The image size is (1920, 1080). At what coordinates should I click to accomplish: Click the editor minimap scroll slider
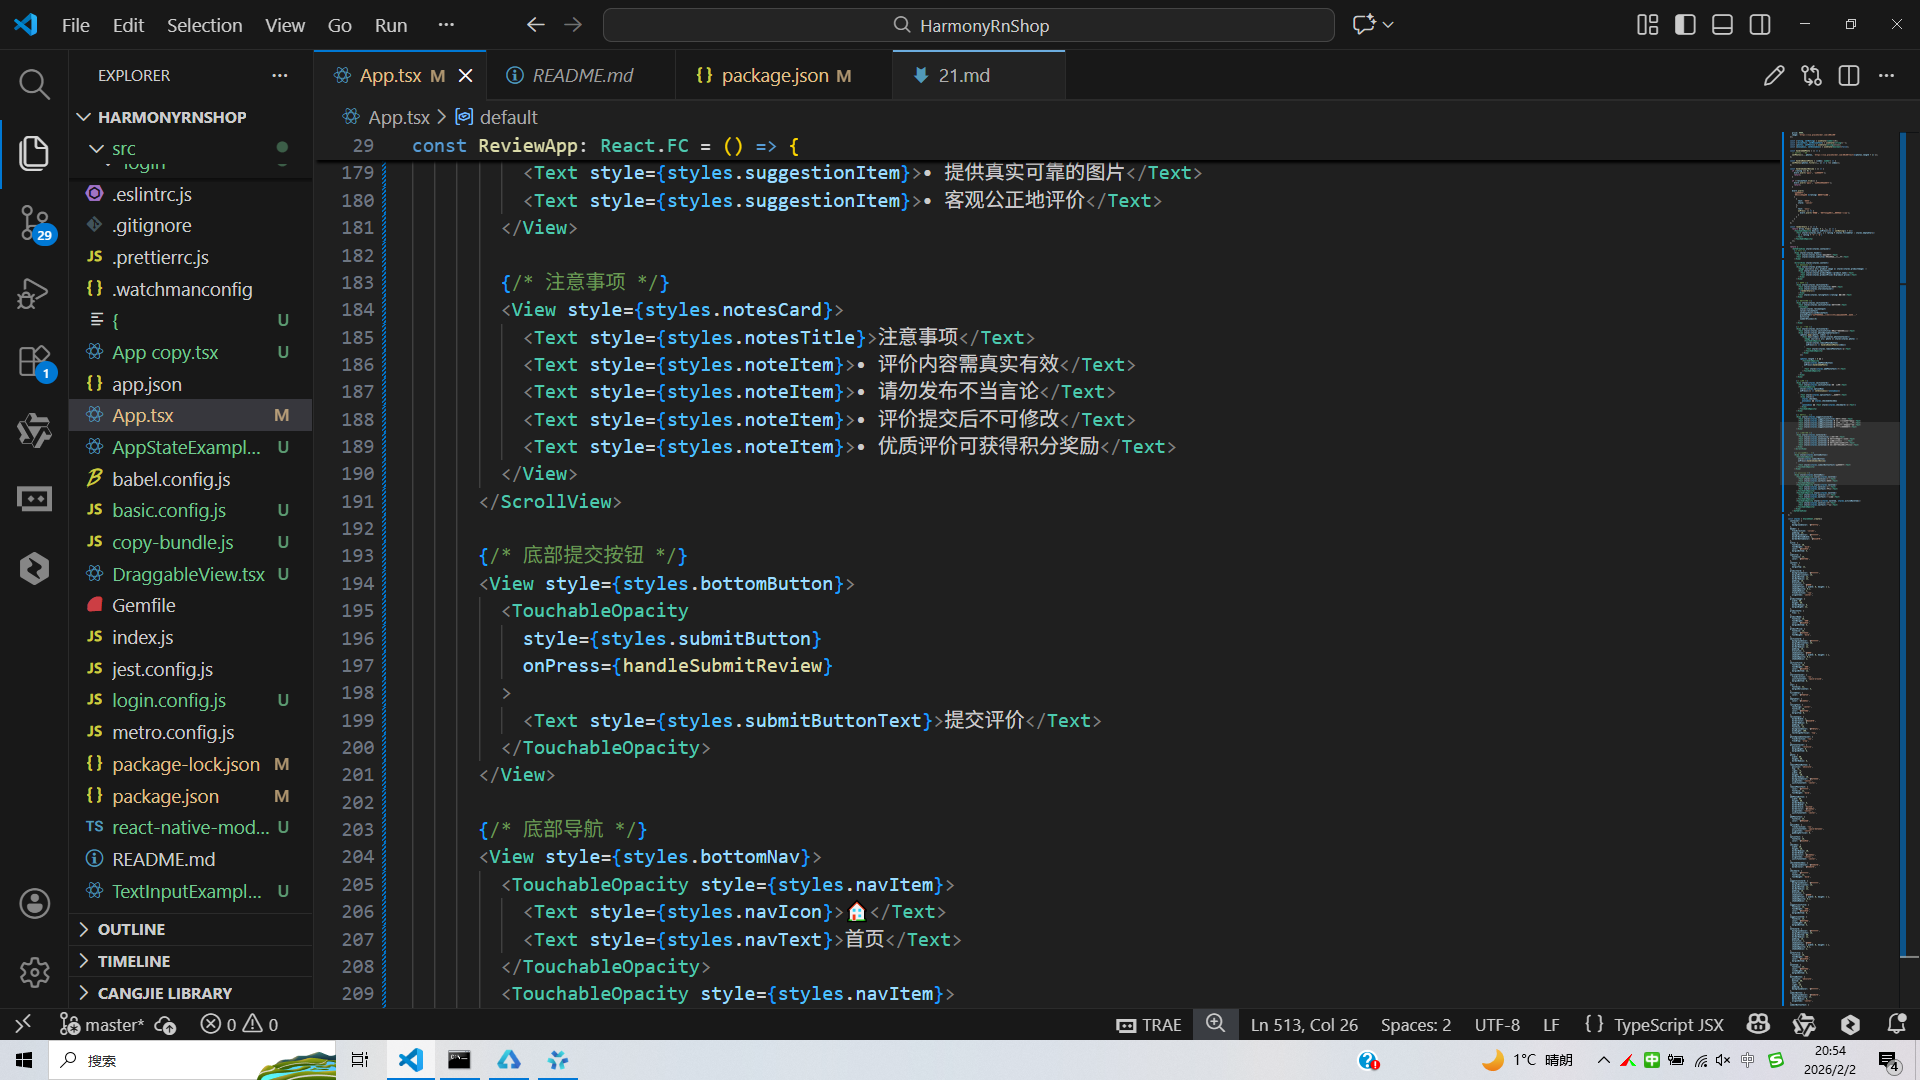(1838, 453)
